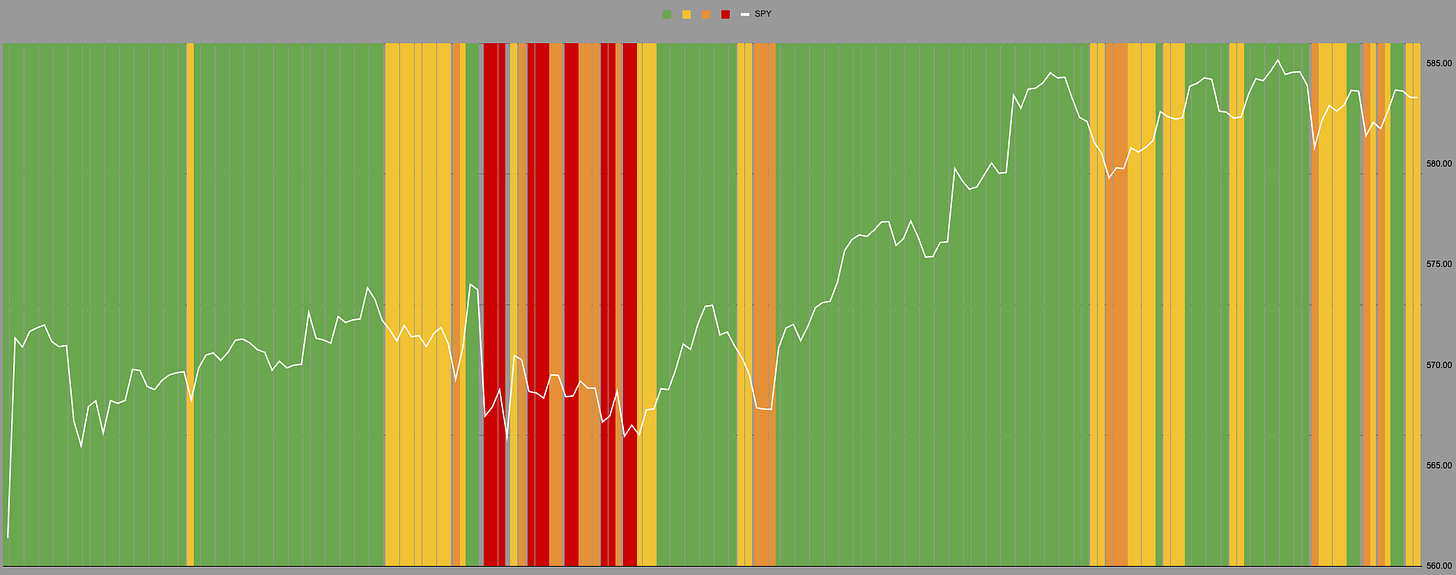Toggle the yellow series legend swatch
The height and width of the screenshot is (575, 1456).
(687, 14)
